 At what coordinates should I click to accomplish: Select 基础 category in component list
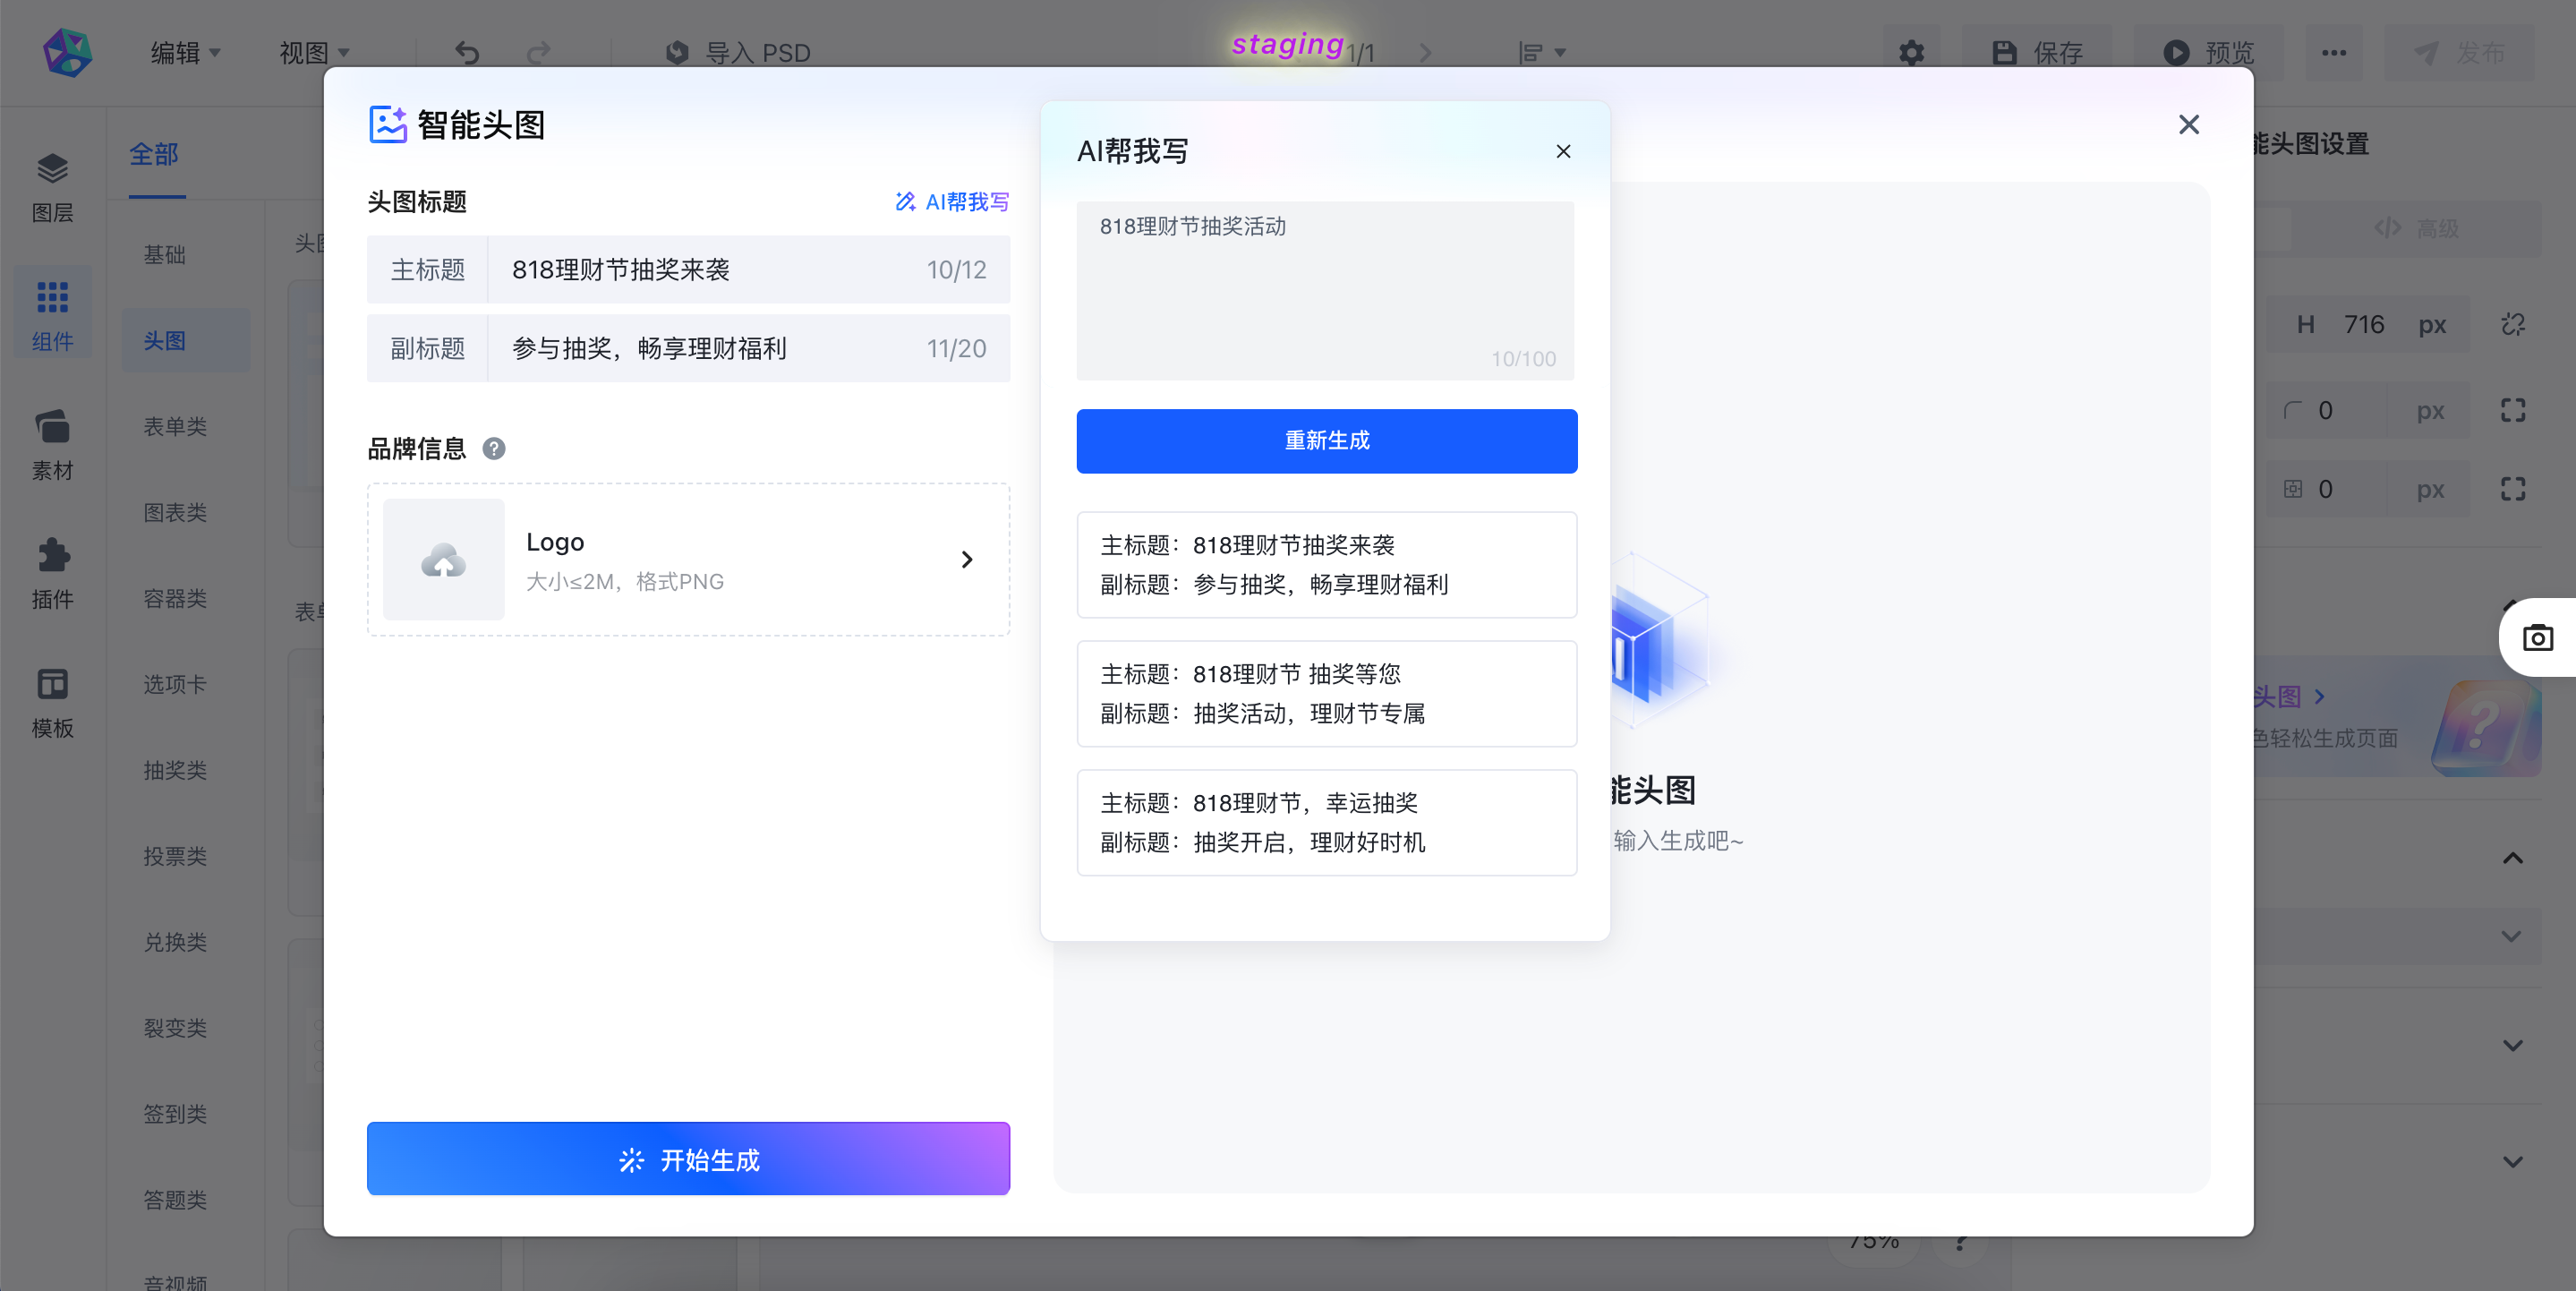pos(165,254)
